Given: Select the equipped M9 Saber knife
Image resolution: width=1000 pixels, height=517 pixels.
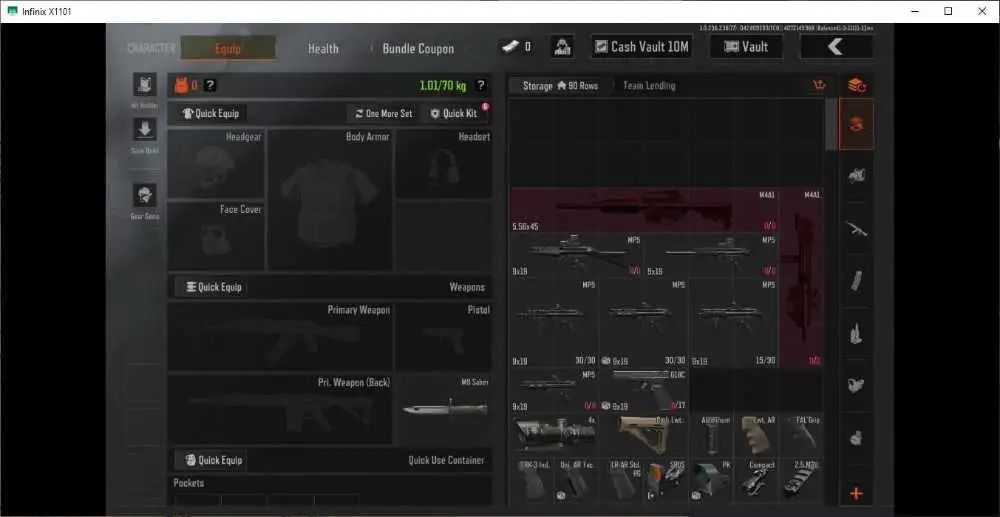Looking at the screenshot, I should pyautogui.click(x=443, y=409).
